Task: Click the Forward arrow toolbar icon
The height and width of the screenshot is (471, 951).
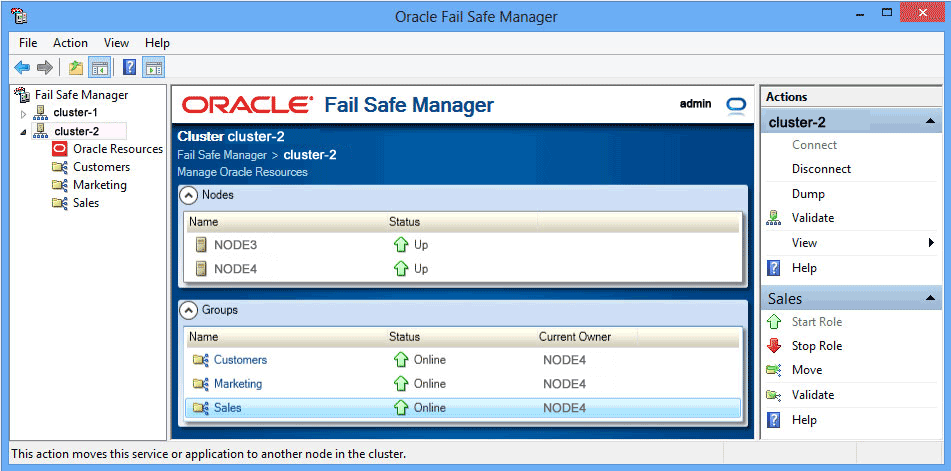Action: click(x=45, y=67)
